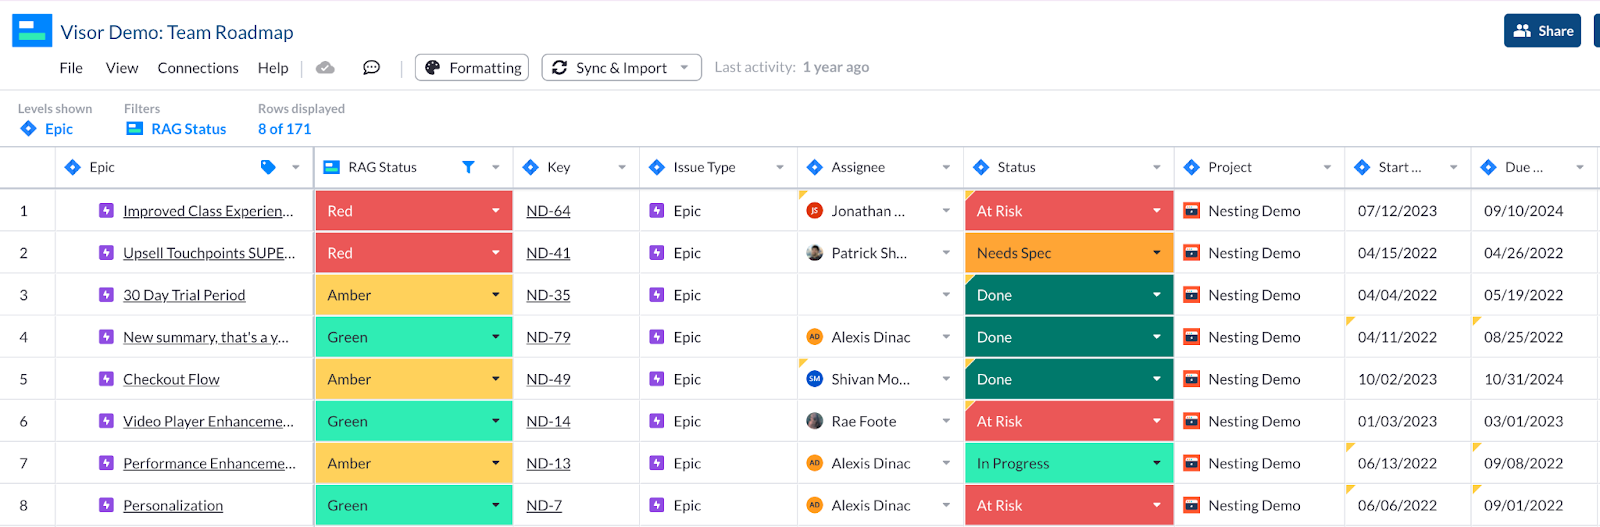This screenshot has height=527, width=1600.
Task: Open RAG Status dropdown for Improved Class Experience row
Action: pos(496,211)
